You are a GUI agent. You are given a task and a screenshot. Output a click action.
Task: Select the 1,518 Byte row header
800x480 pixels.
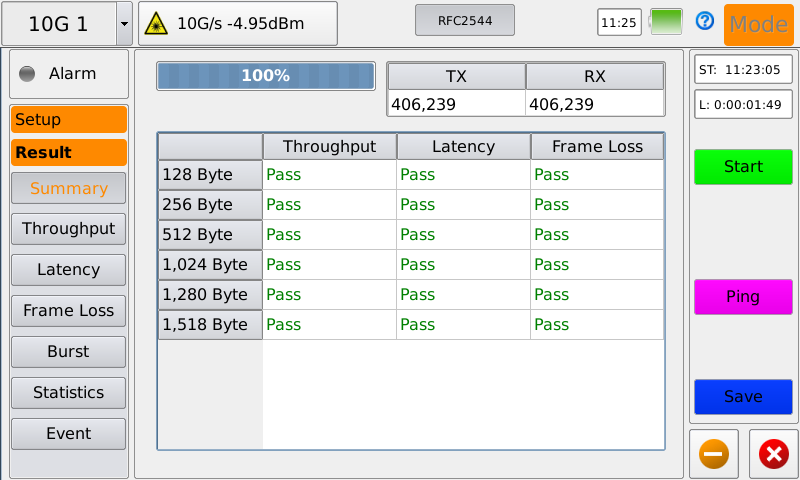[x=210, y=325]
